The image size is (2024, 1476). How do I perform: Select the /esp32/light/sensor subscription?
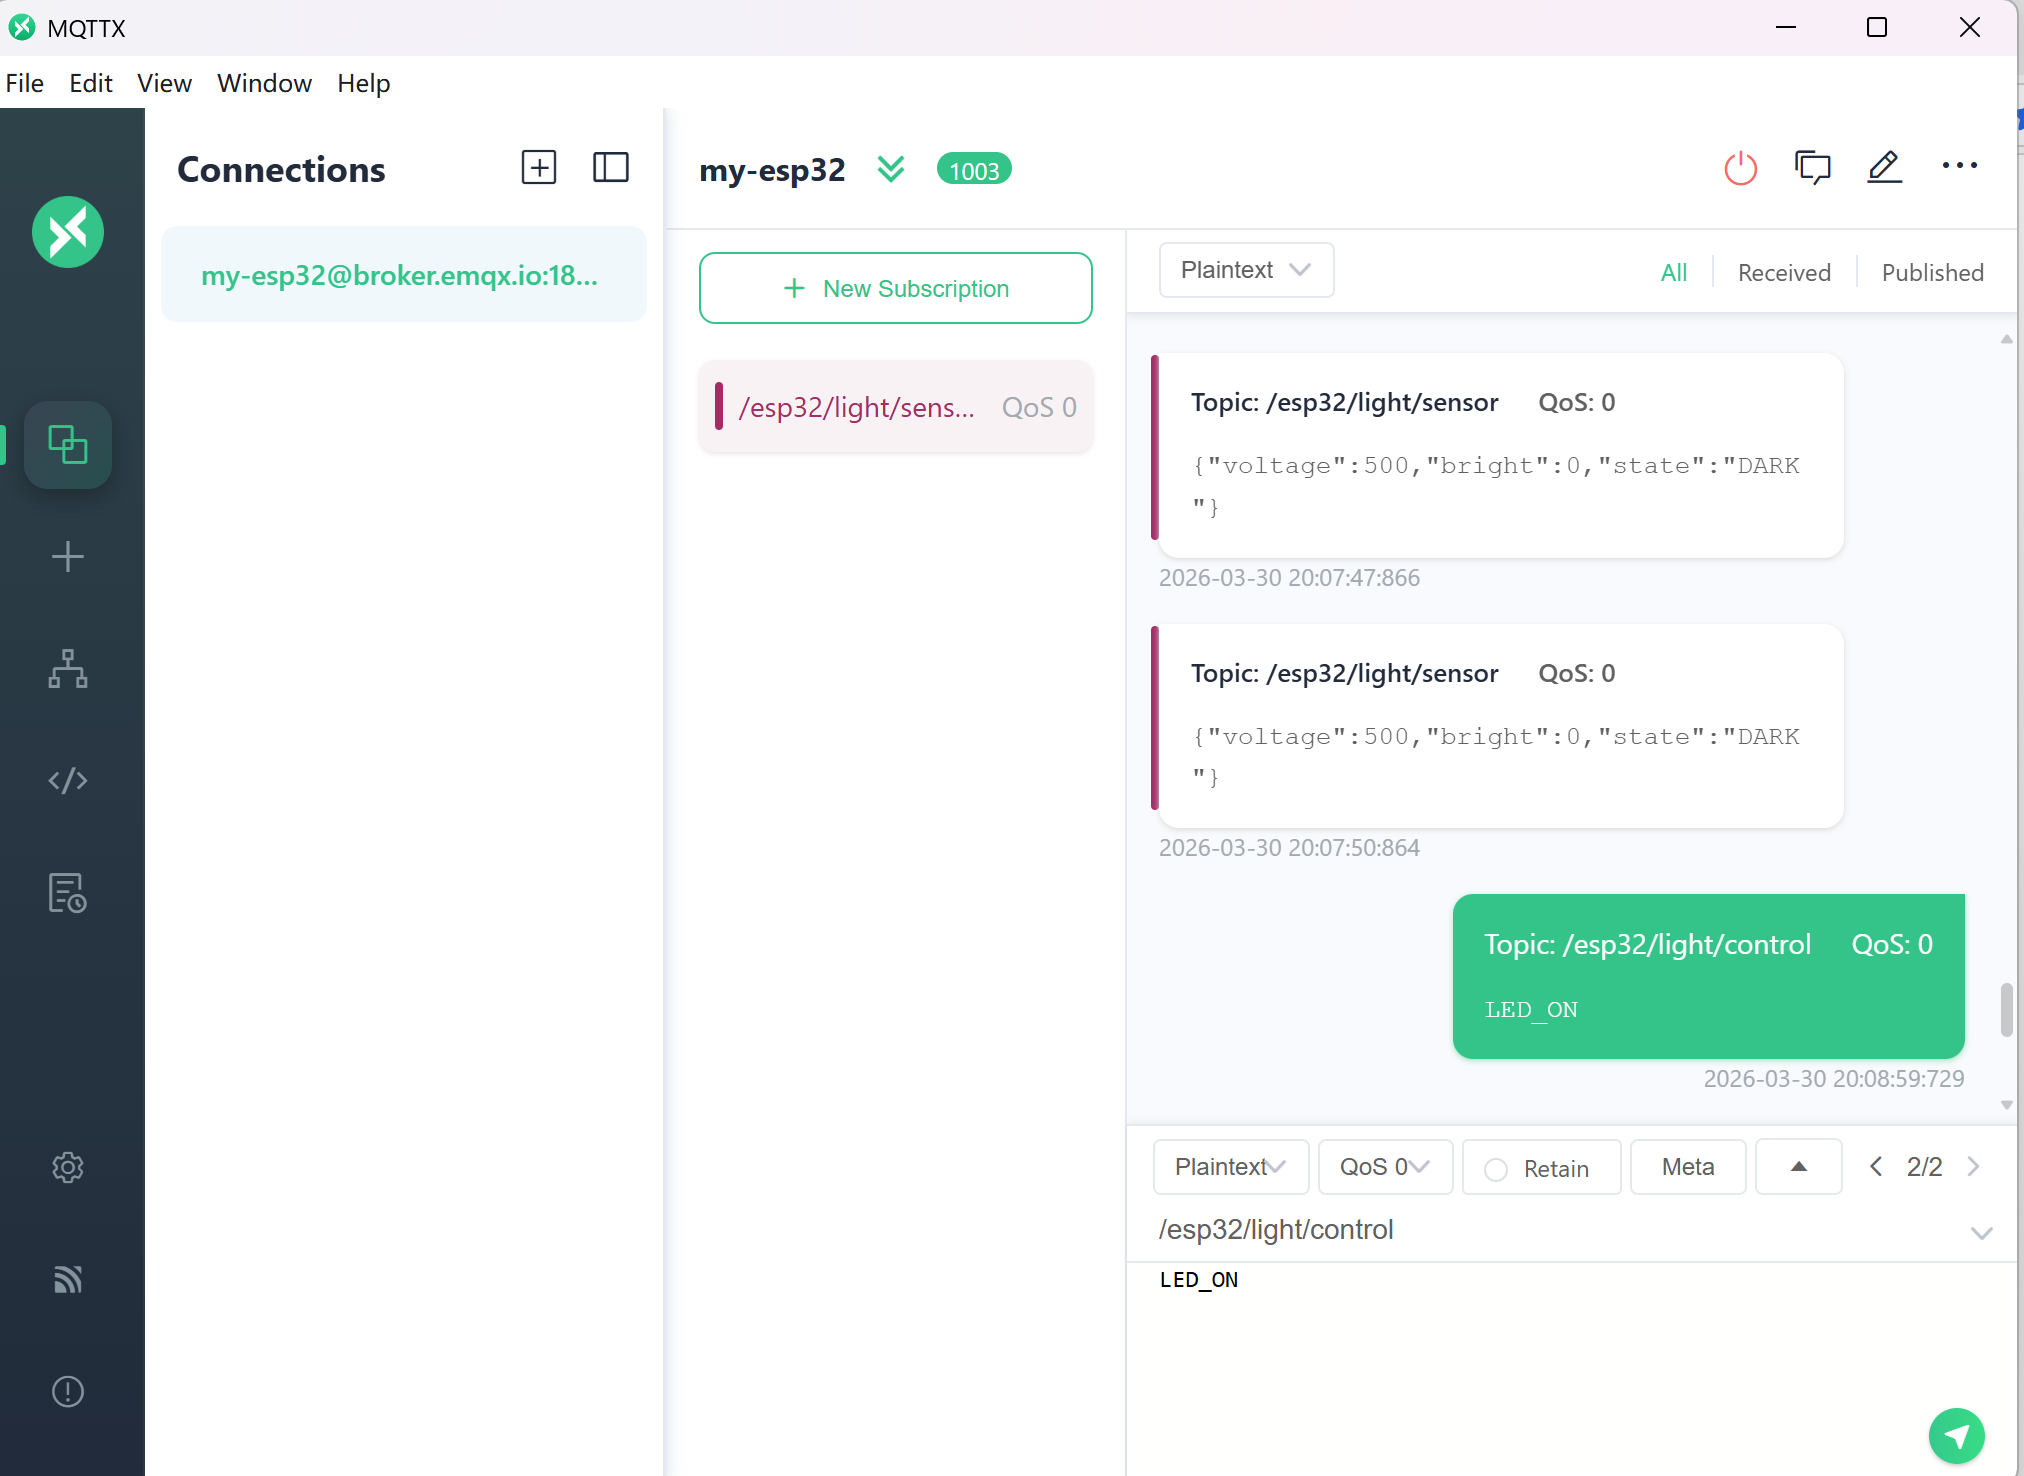896,407
